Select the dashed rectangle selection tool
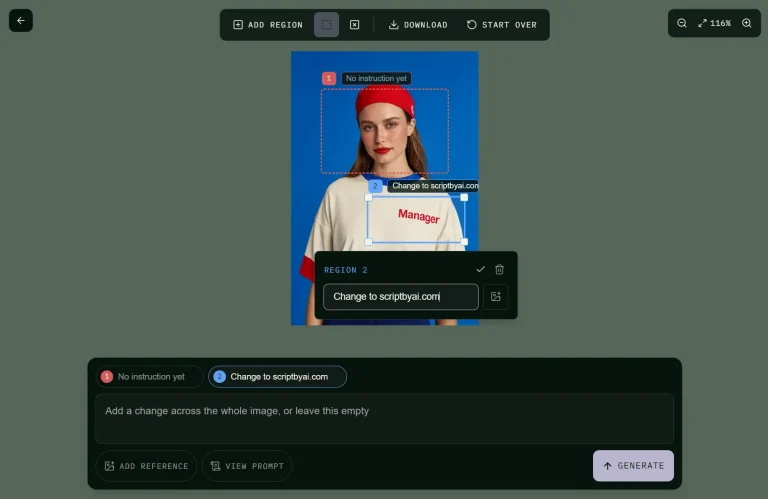The height and width of the screenshot is (499, 768). click(x=326, y=25)
